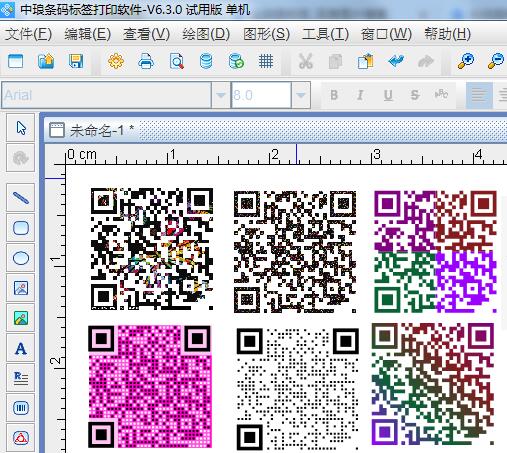Choose the line drawing tool

(21, 198)
